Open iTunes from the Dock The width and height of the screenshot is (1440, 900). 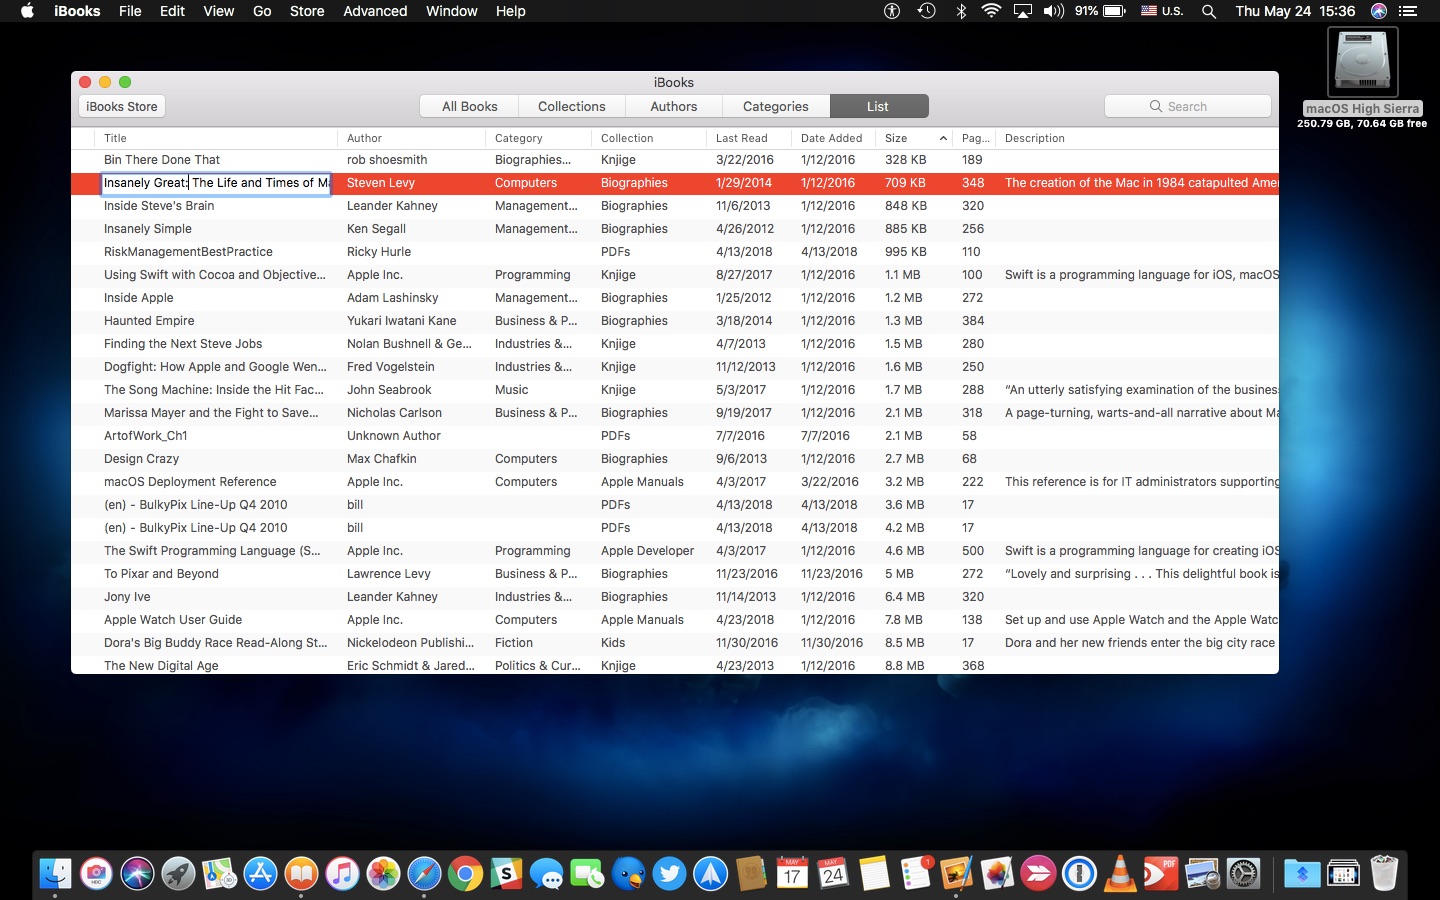[x=342, y=874]
